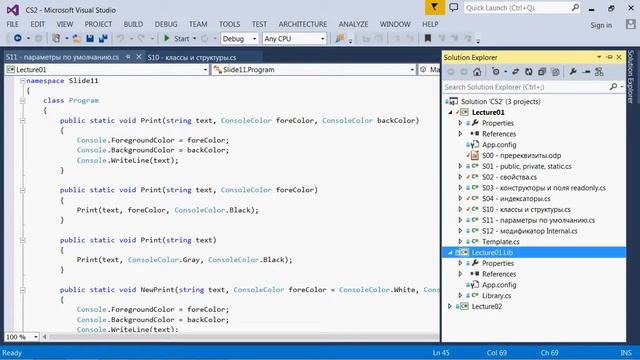Select the S12 Internal.cs file
The image size is (640, 360).
(530, 231)
